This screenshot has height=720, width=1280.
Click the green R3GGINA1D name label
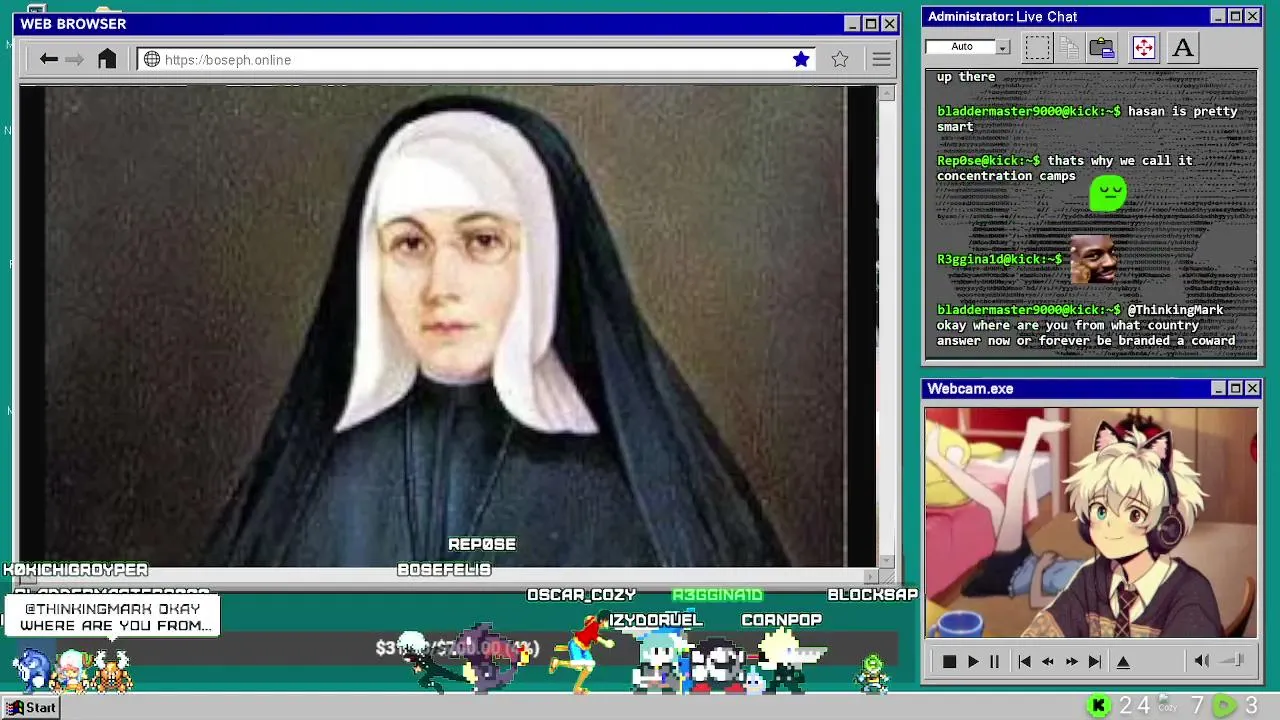(717, 595)
